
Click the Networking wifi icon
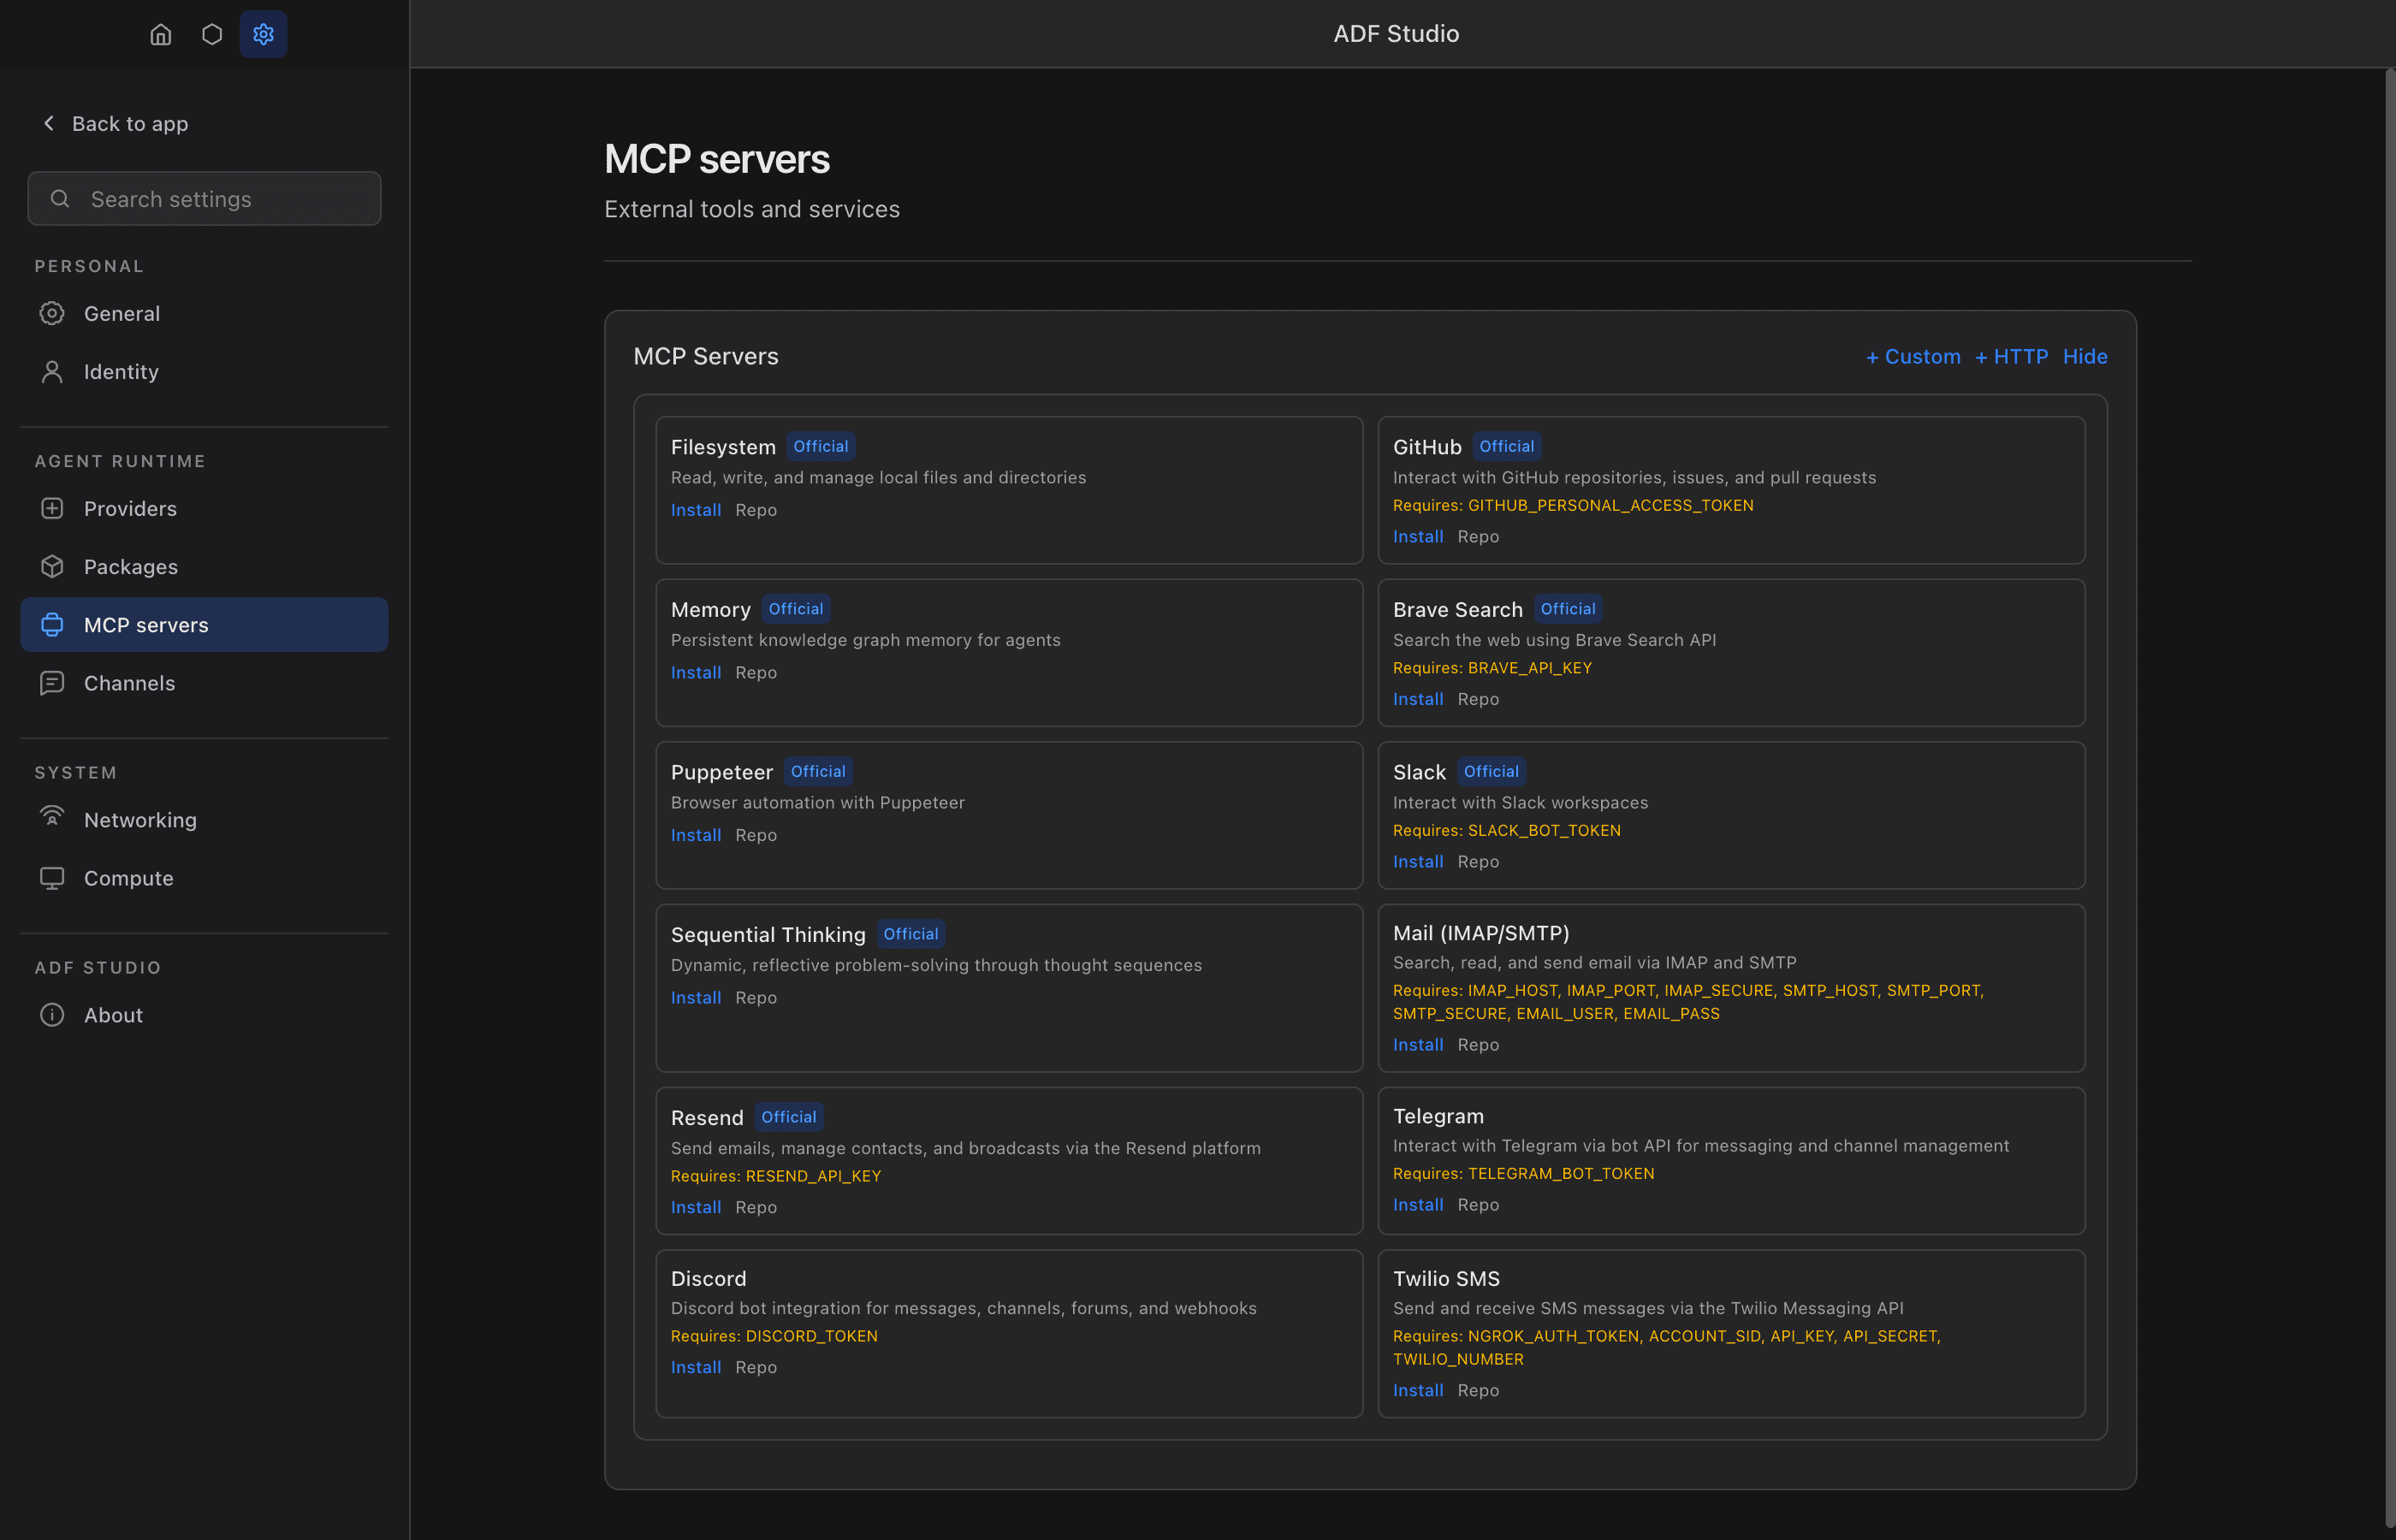(x=52, y=817)
